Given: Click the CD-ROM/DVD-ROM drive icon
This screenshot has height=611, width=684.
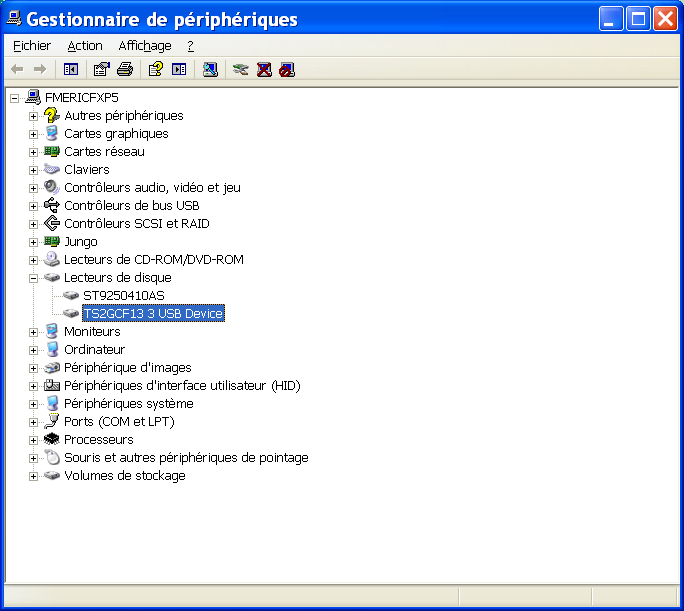Looking at the screenshot, I should pos(52,259).
